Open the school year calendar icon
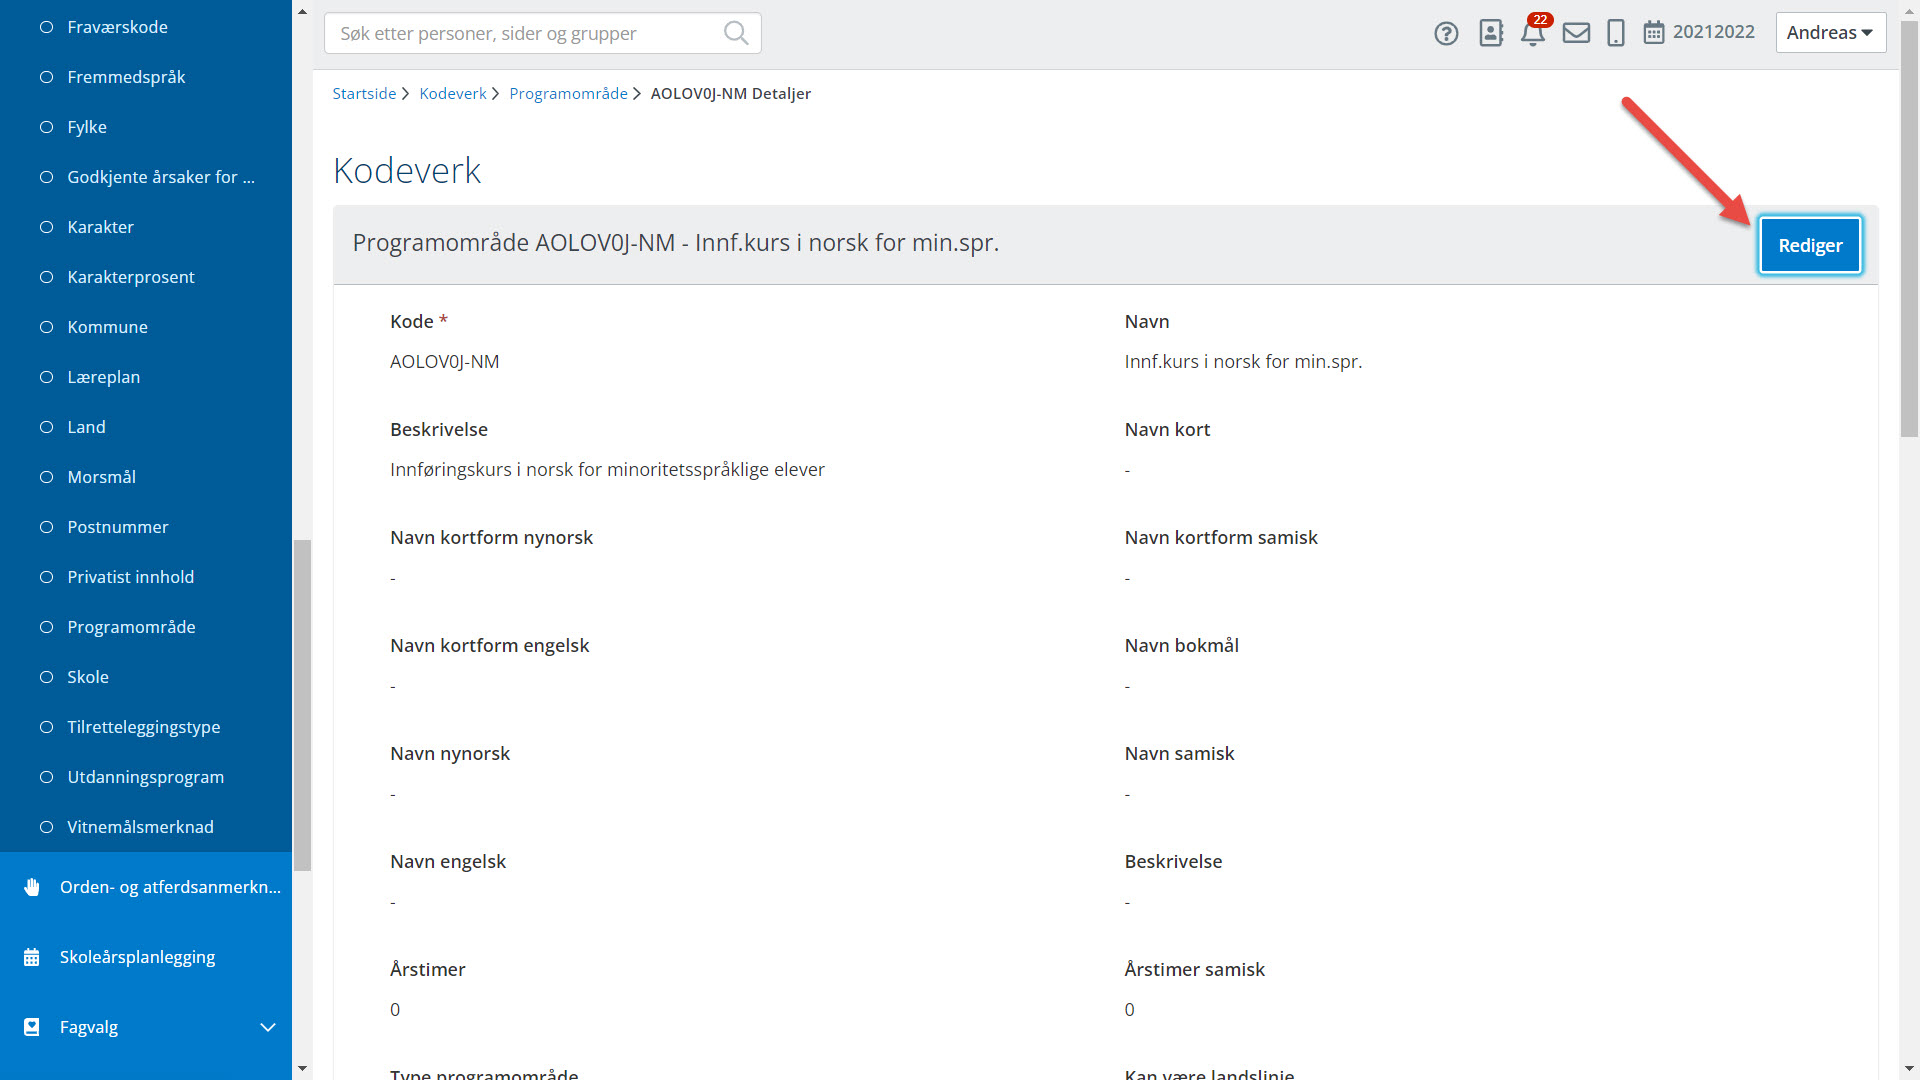 (x=1654, y=33)
